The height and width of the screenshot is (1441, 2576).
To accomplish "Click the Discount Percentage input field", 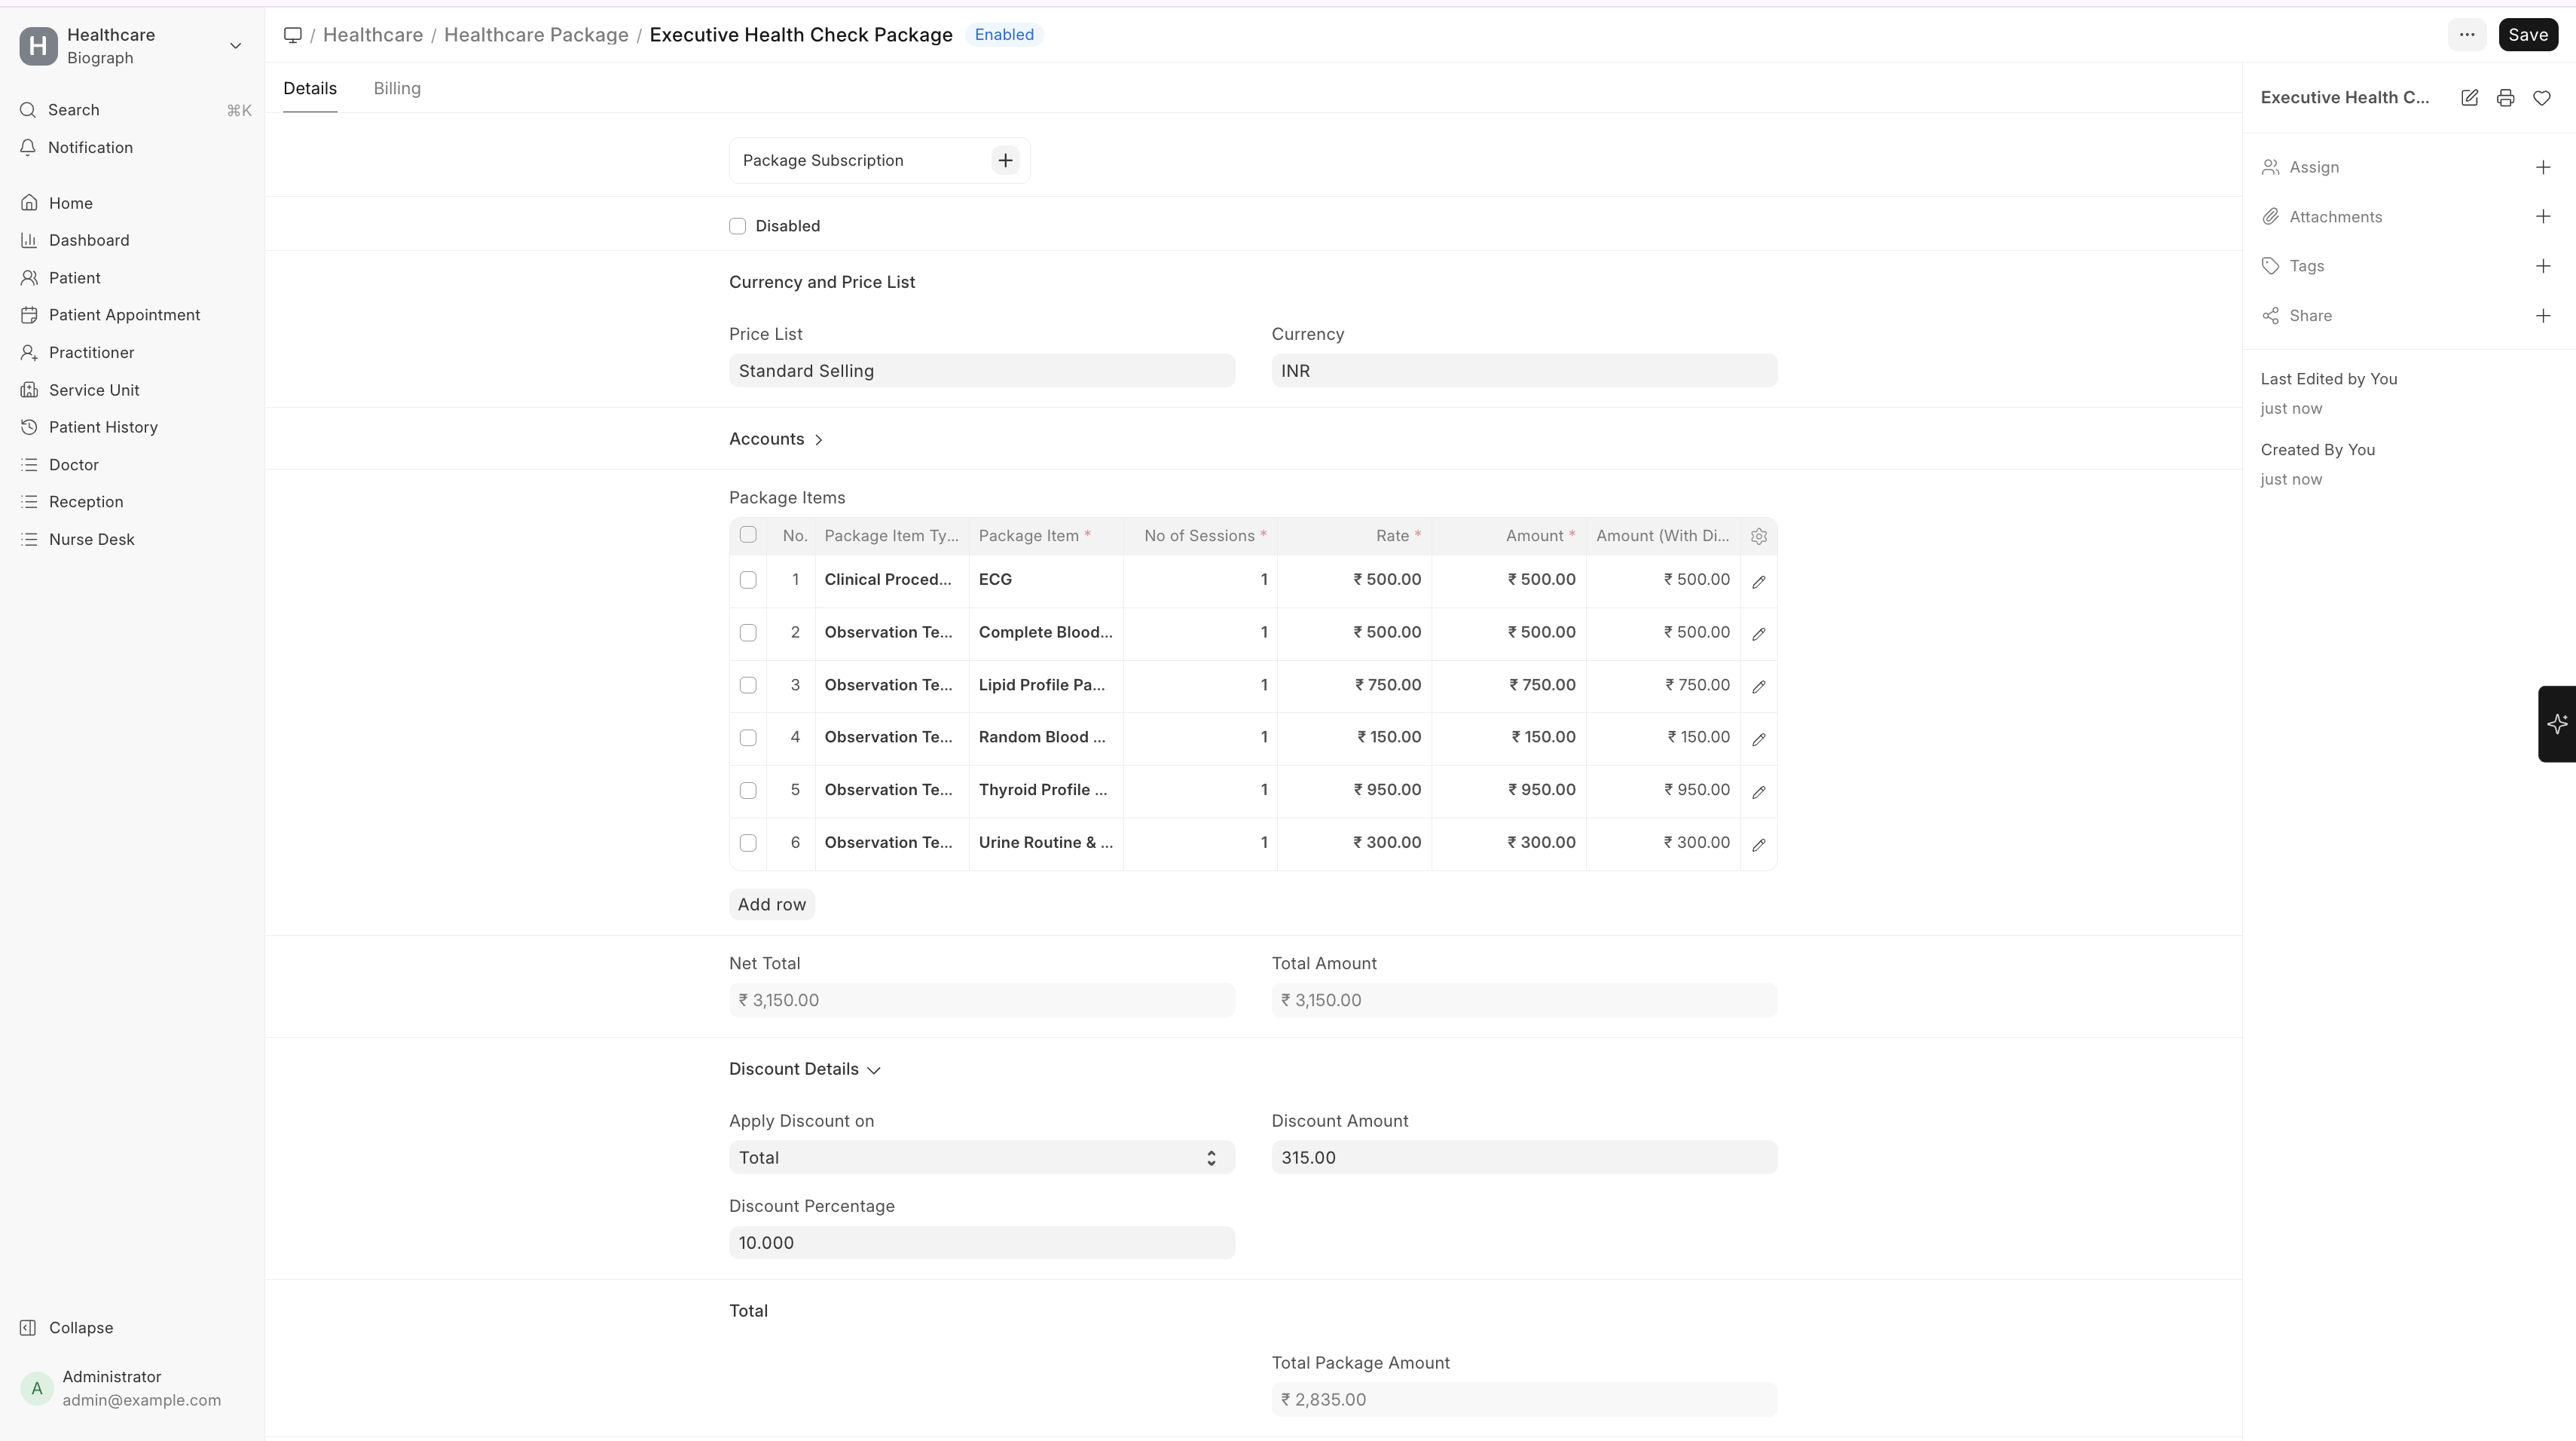I will point(981,1243).
